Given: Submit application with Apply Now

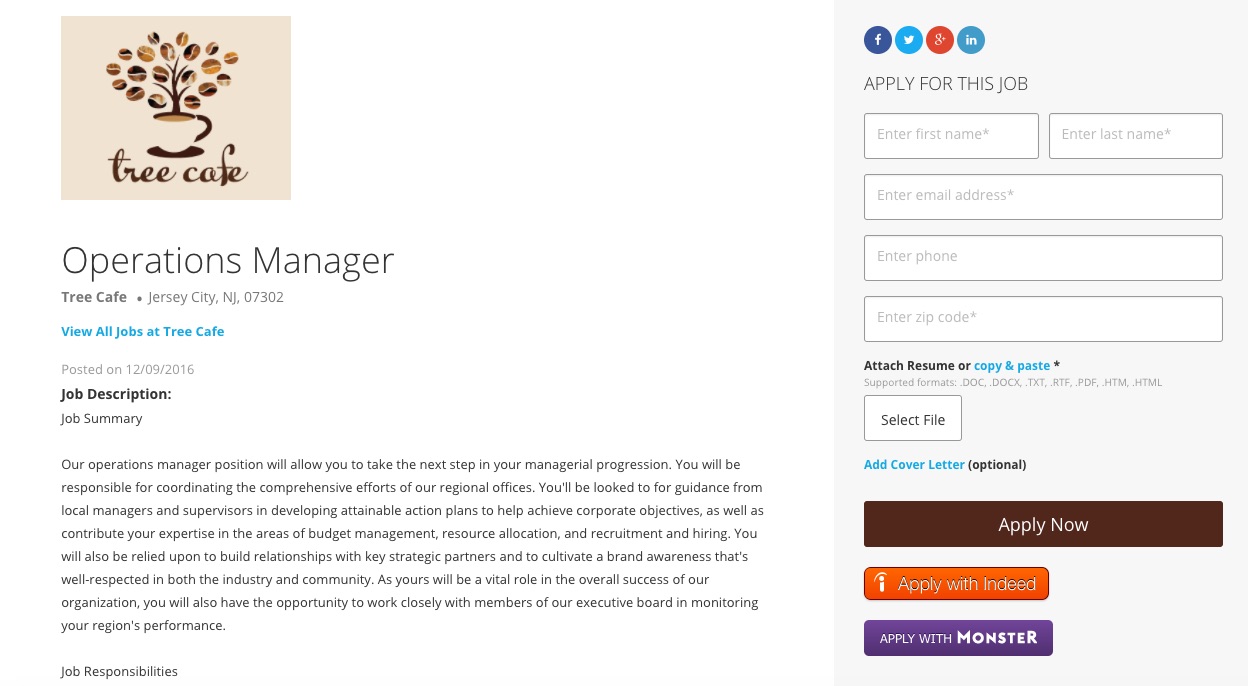Looking at the screenshot, I should point(1043,524).
